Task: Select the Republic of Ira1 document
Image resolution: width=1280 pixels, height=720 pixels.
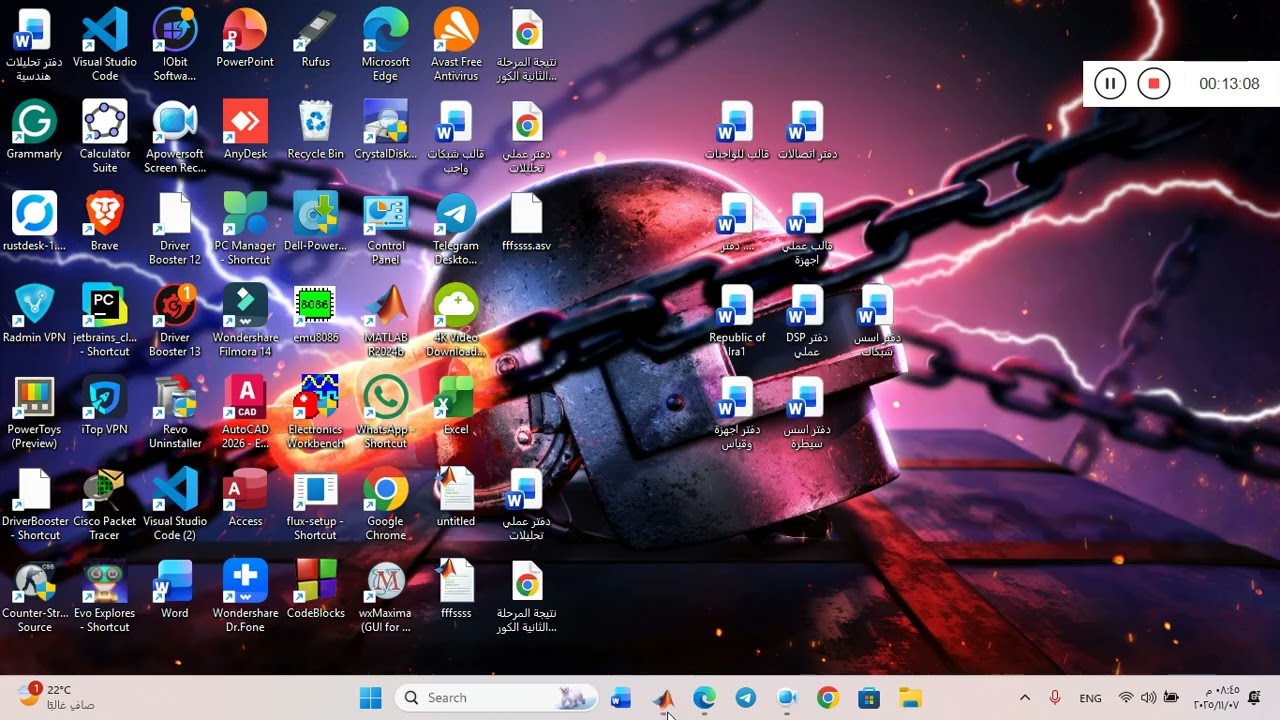Action: 737,322
